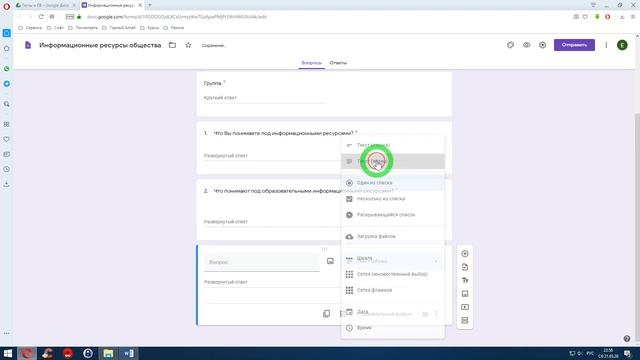Open downloads from the Opera sidebar
This screenshot has width=640, height=360.
click(7, 184)
